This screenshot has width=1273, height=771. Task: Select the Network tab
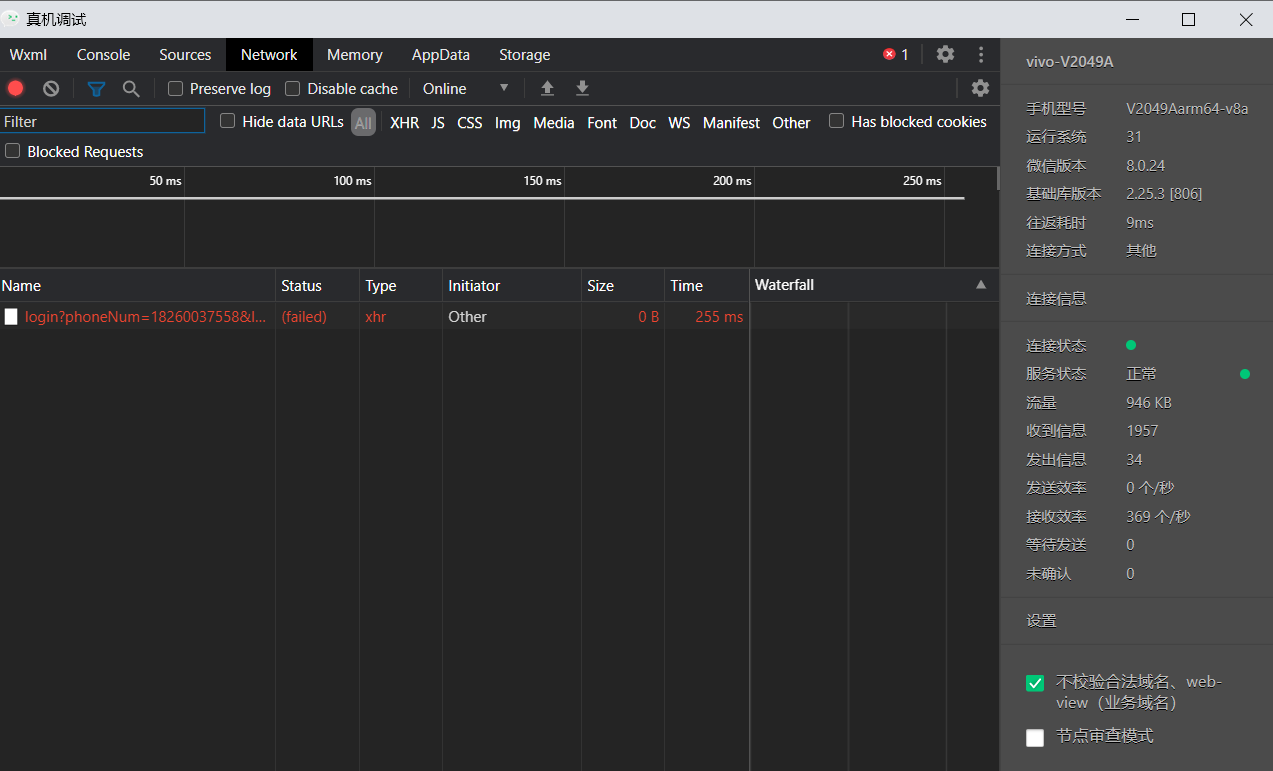click(x=269, y=54)
